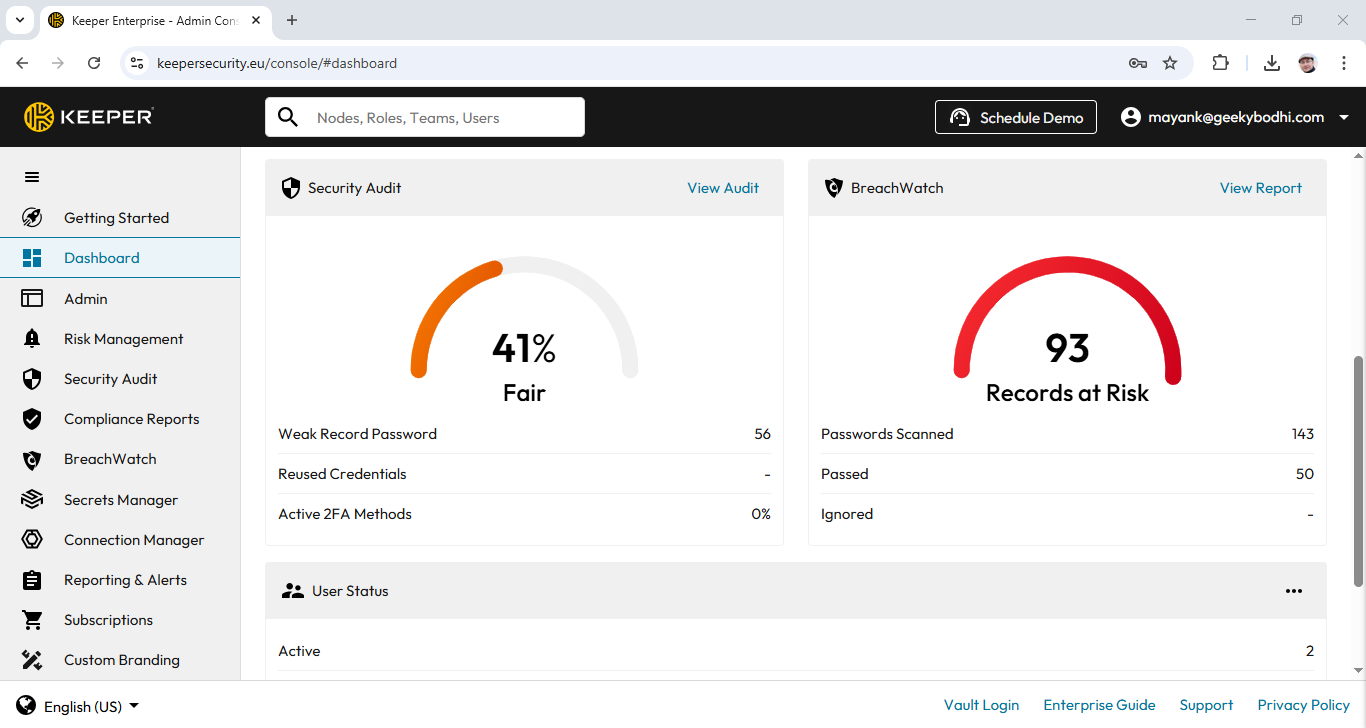Open the tab search dropdown arrow
This screenshot has height=728, width=1366.
(x=19, y=20)
